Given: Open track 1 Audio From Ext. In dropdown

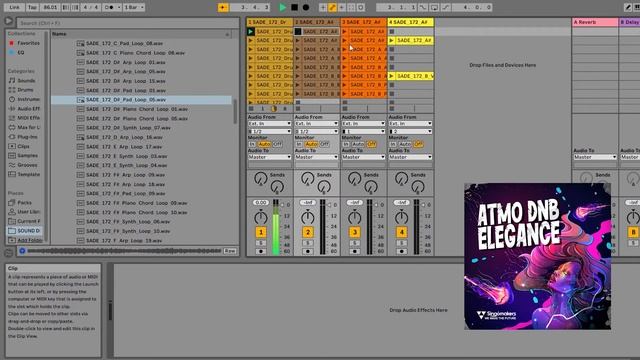Looking at the screenshot, I should pyautogui.click(x=269, y=123).
